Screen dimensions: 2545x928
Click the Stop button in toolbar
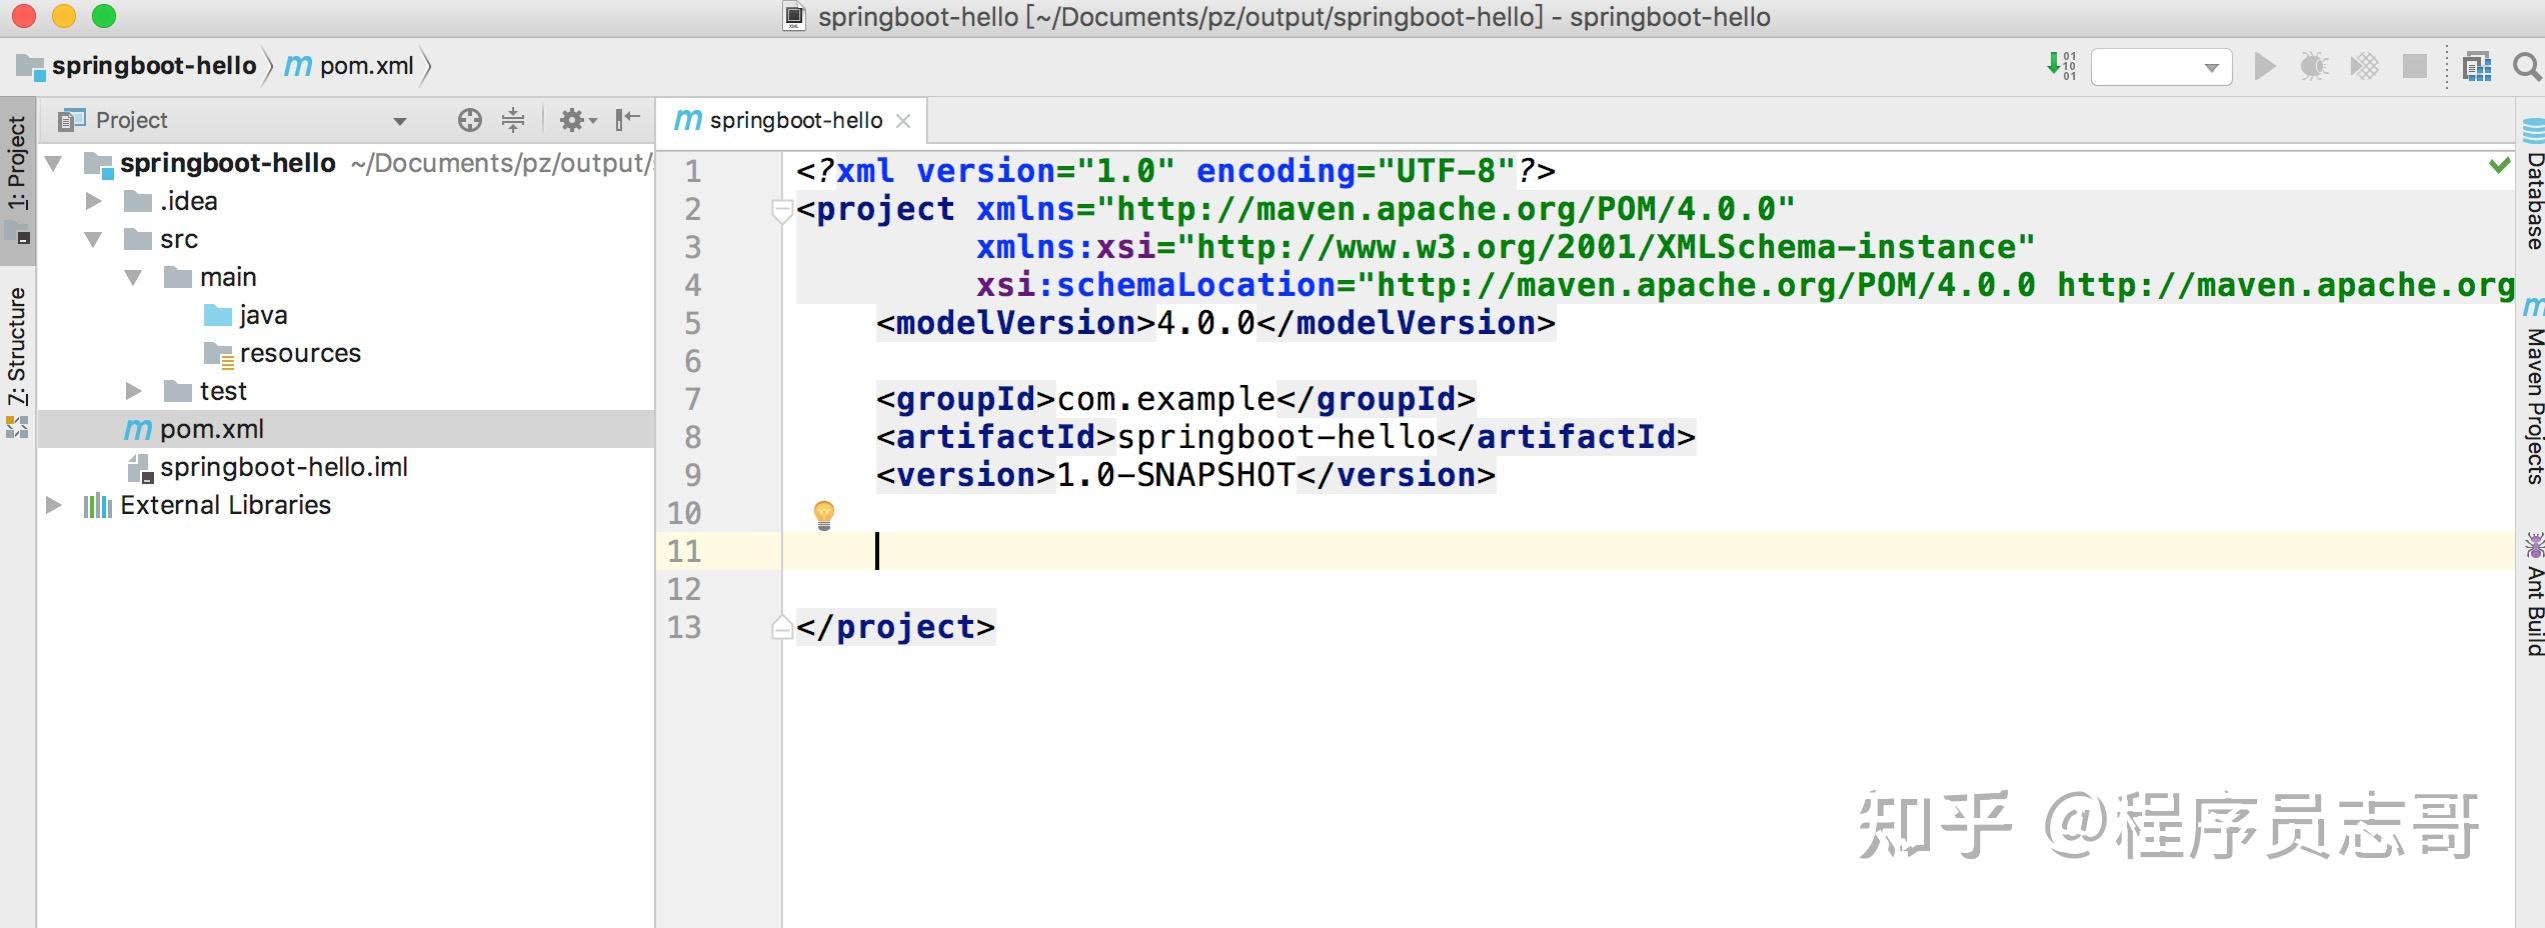(2415, 67)
